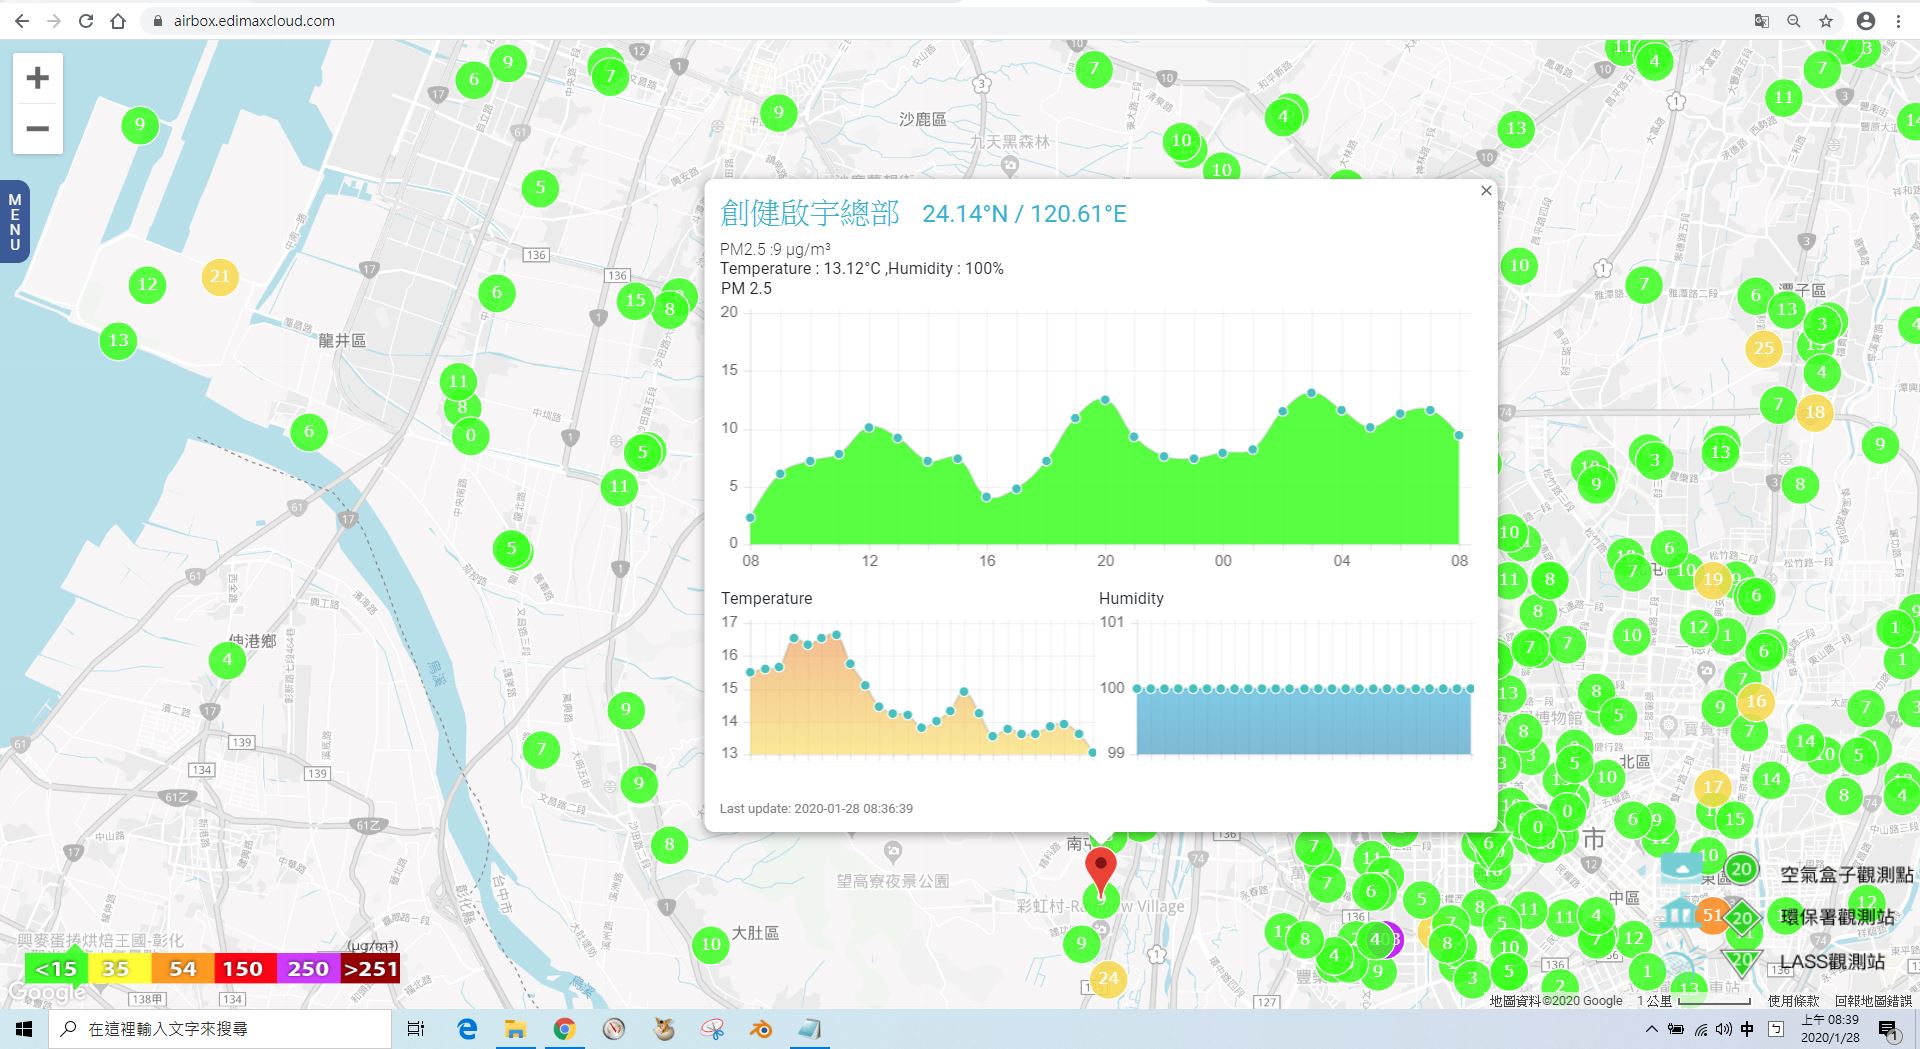
Task: Select the orange 51 sensor marker
Action: (x=1712, y=915)
